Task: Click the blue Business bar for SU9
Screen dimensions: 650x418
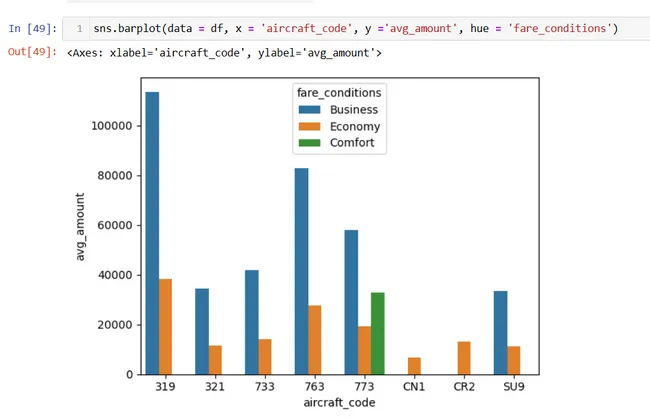Action: (x=500, y=333)
